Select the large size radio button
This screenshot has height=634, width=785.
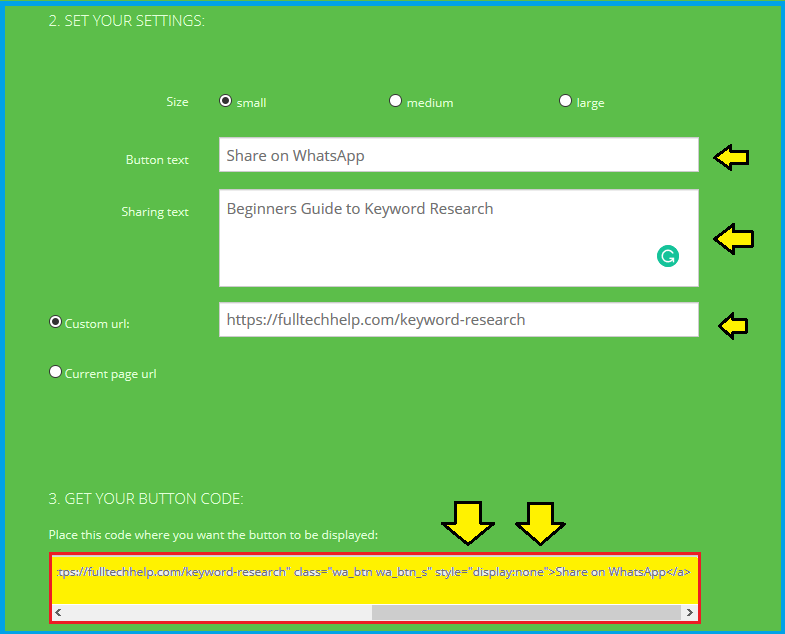(x=565, y=101)
